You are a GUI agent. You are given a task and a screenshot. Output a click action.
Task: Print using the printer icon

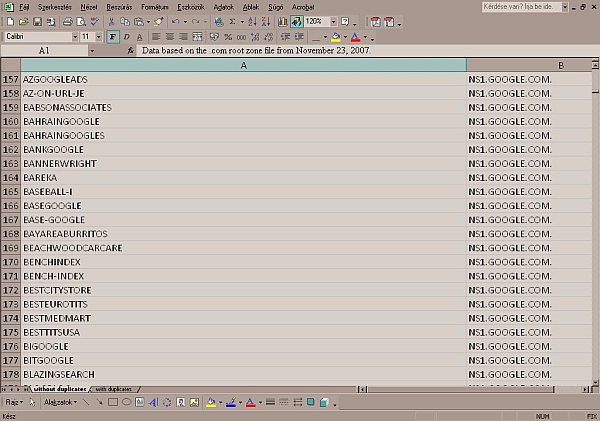68,22
